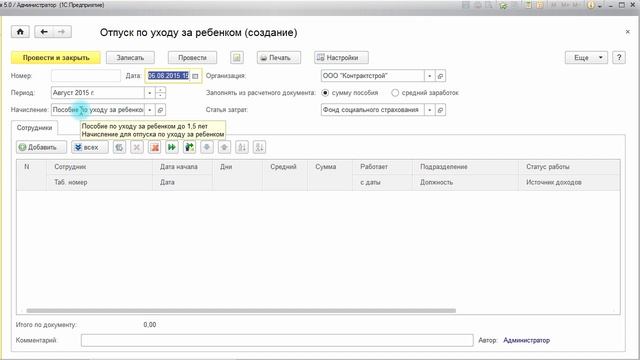The height and width of the screenshot is (360, 640).
Task: Go to the home page icon
Action: click(x=20, y=32)
